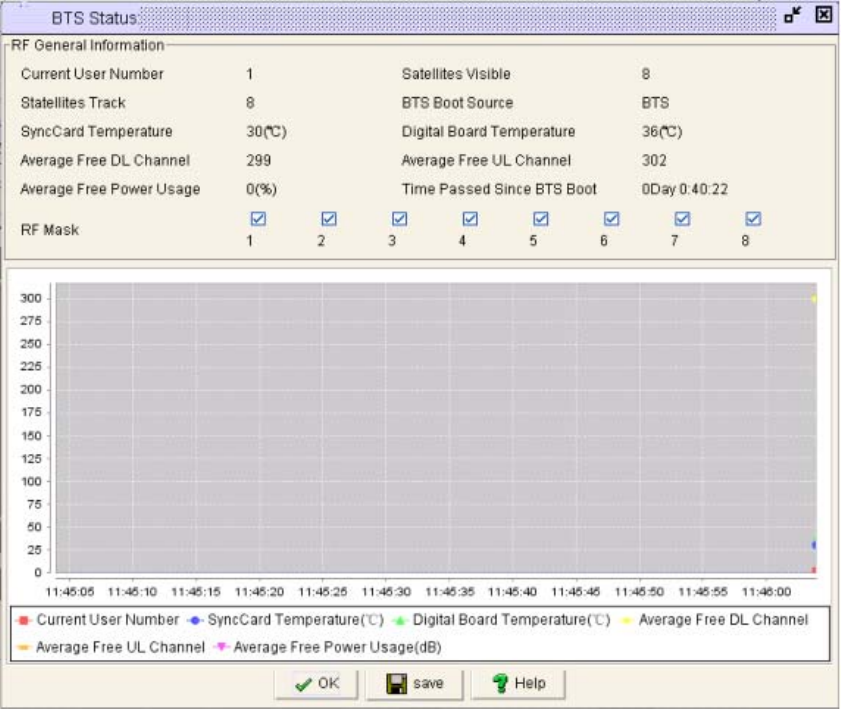This screenshot has height=709, width=841.
Task: Click the Current User Number legend marker
Action: pyautogui.click(x=24, y=621)
